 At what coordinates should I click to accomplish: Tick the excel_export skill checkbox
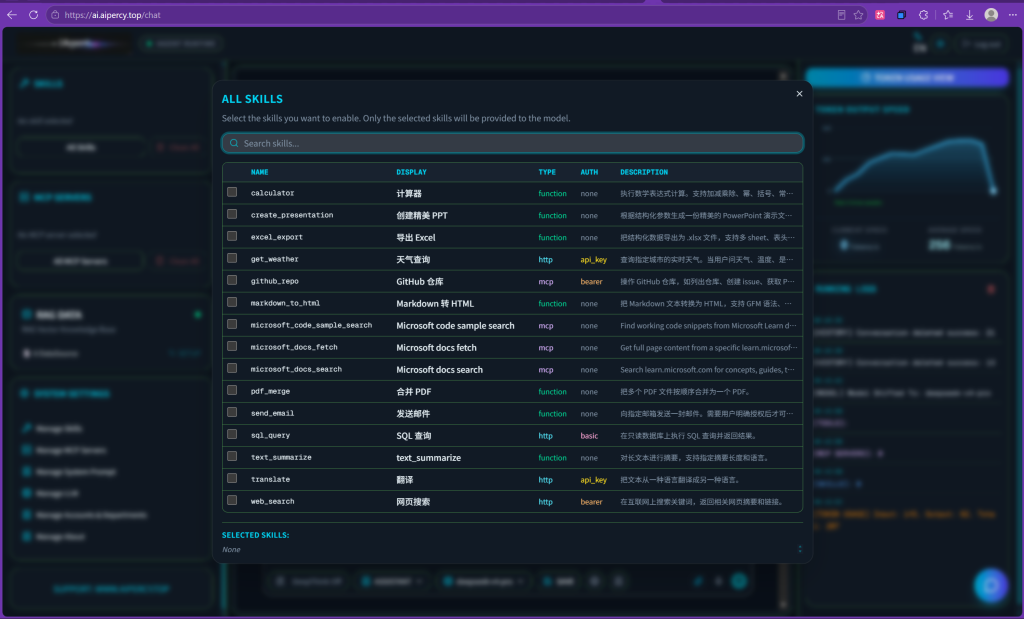[x=232, y=236]
